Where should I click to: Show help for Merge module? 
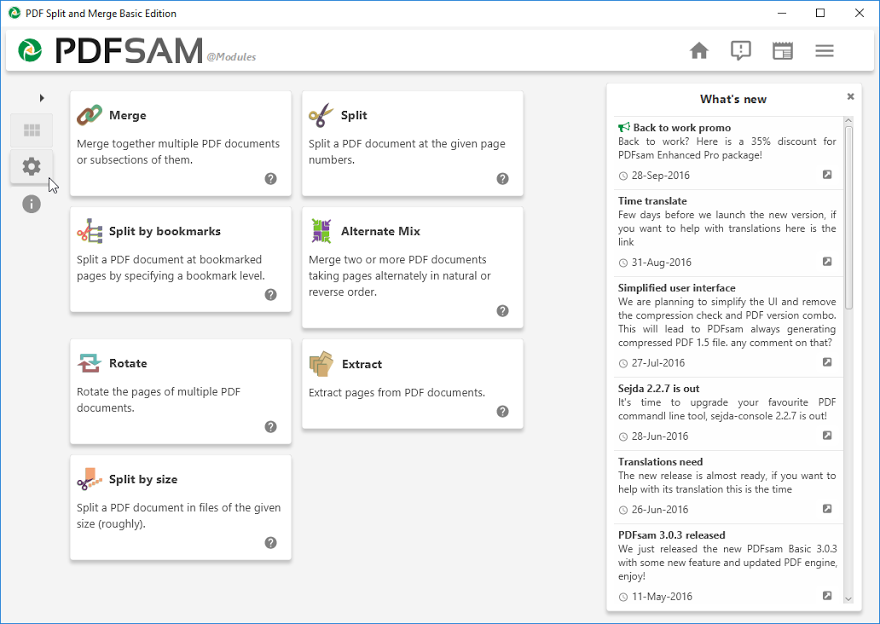coord(271,178)
